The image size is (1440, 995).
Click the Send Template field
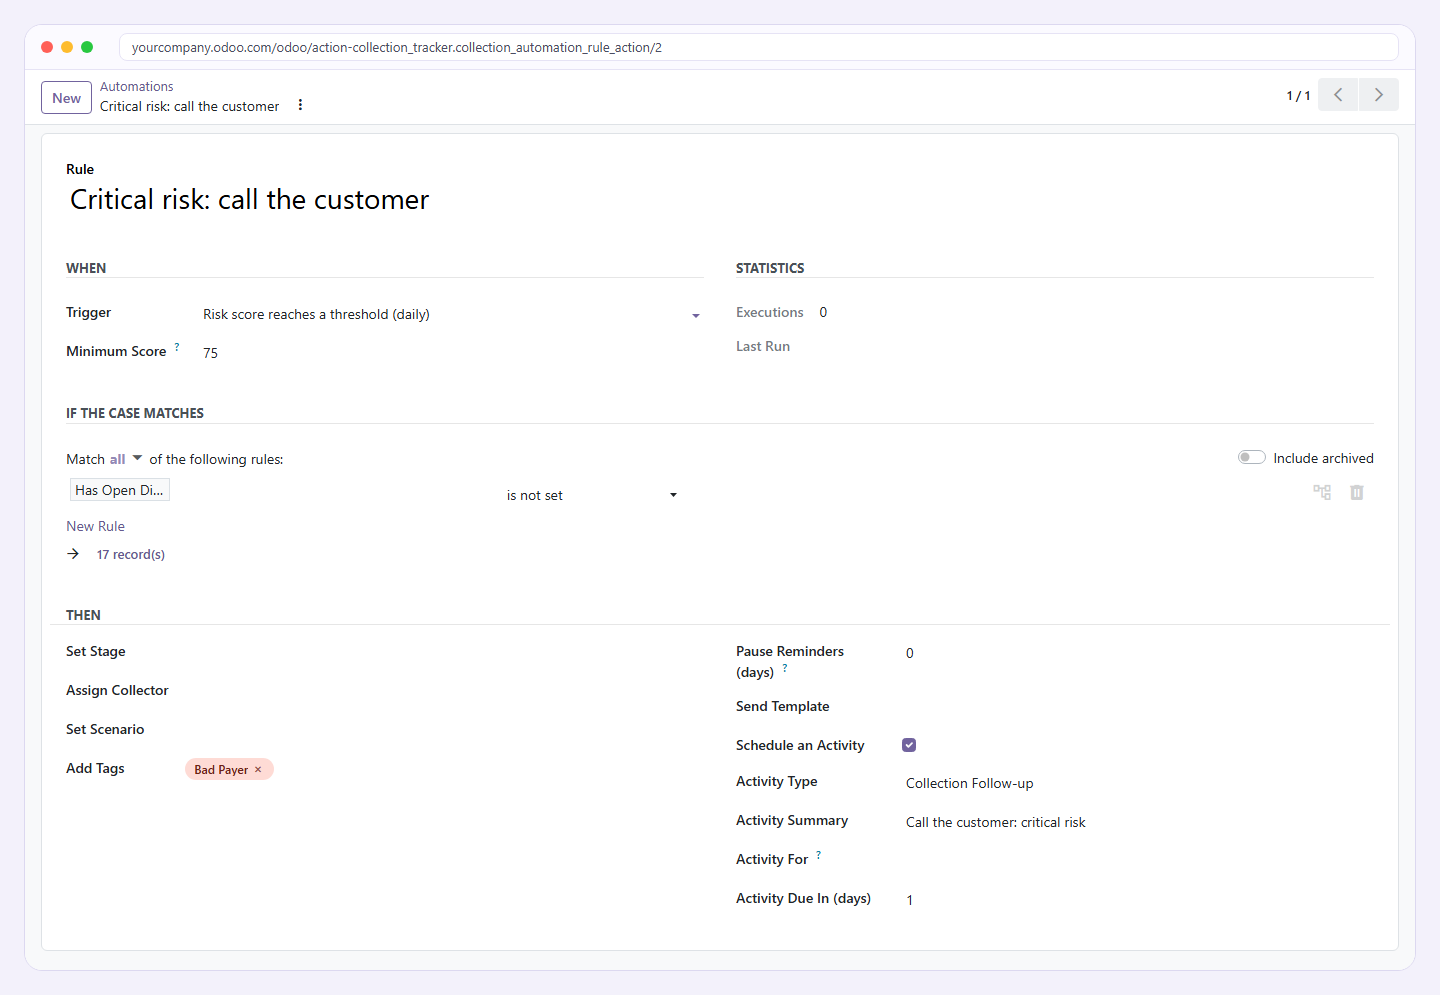[1139, 707]
